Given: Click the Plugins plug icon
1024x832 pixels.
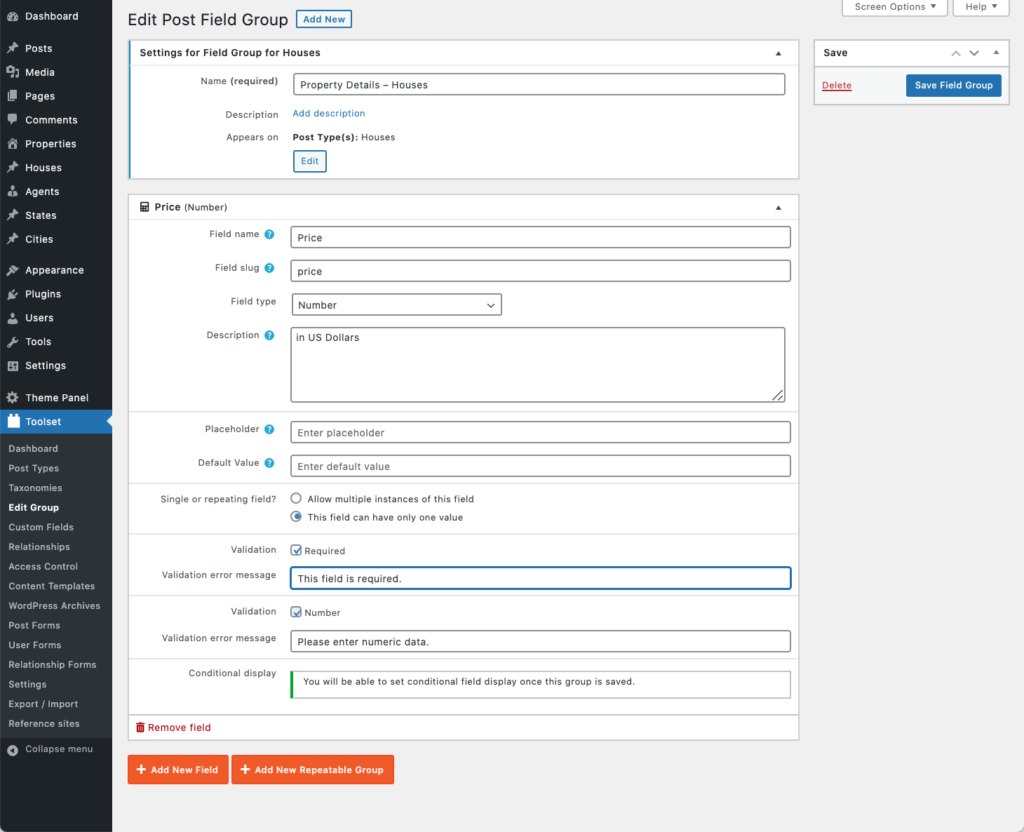Looking at the screenshot, I should point(12,294).
